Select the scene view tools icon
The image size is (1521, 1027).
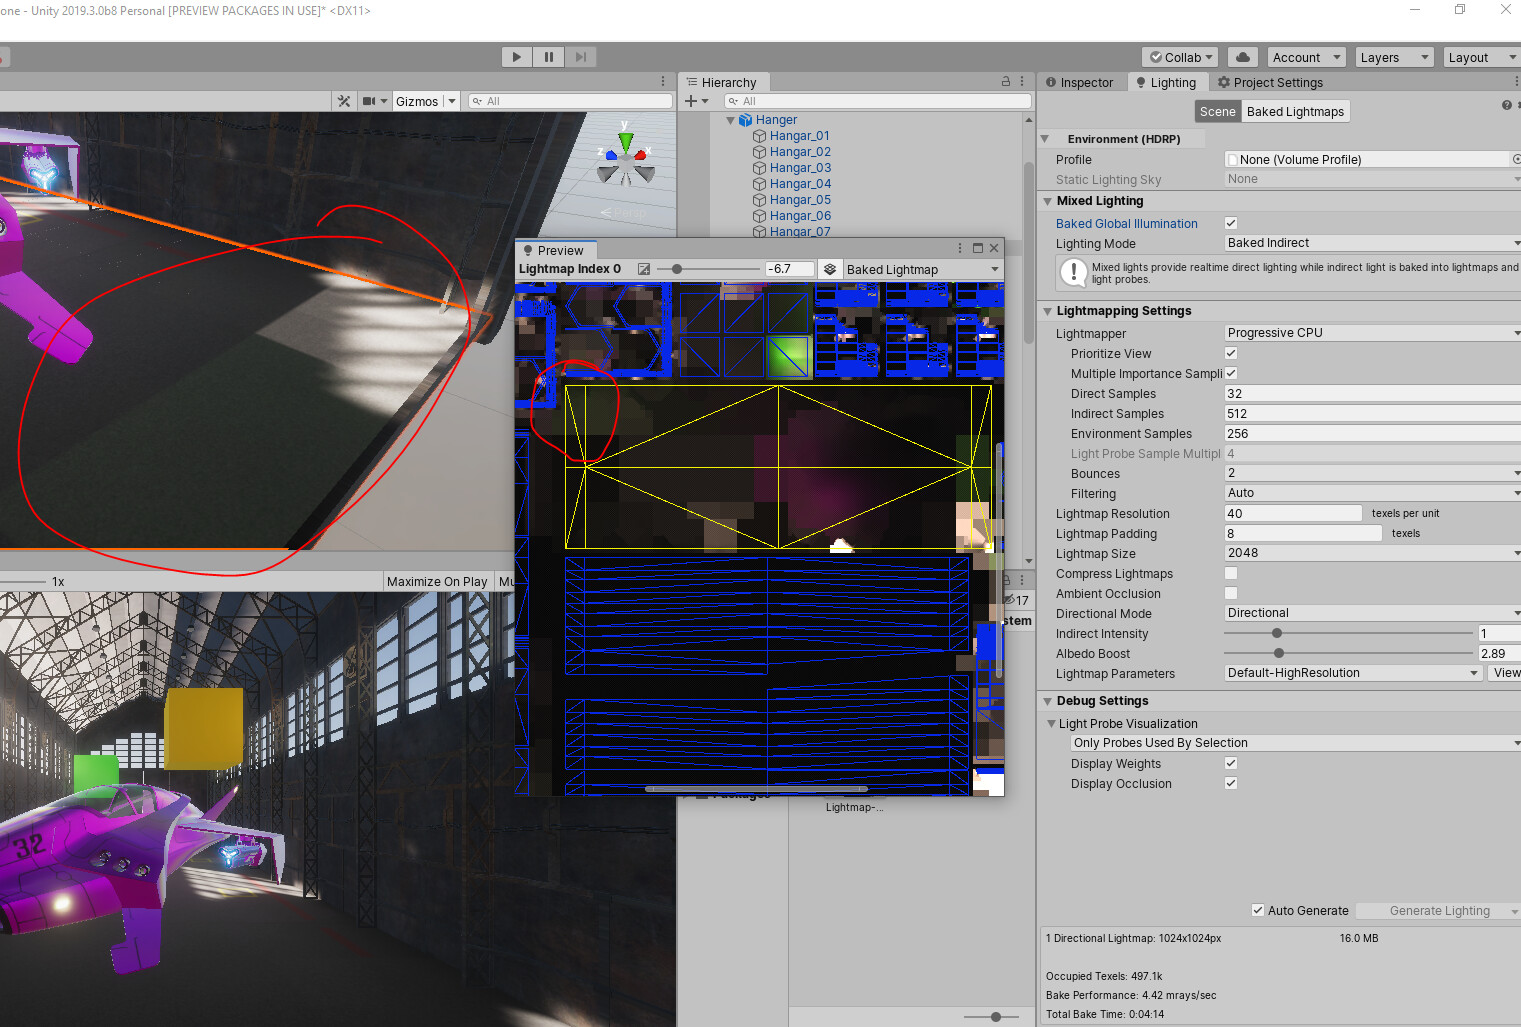pos(343,100)
